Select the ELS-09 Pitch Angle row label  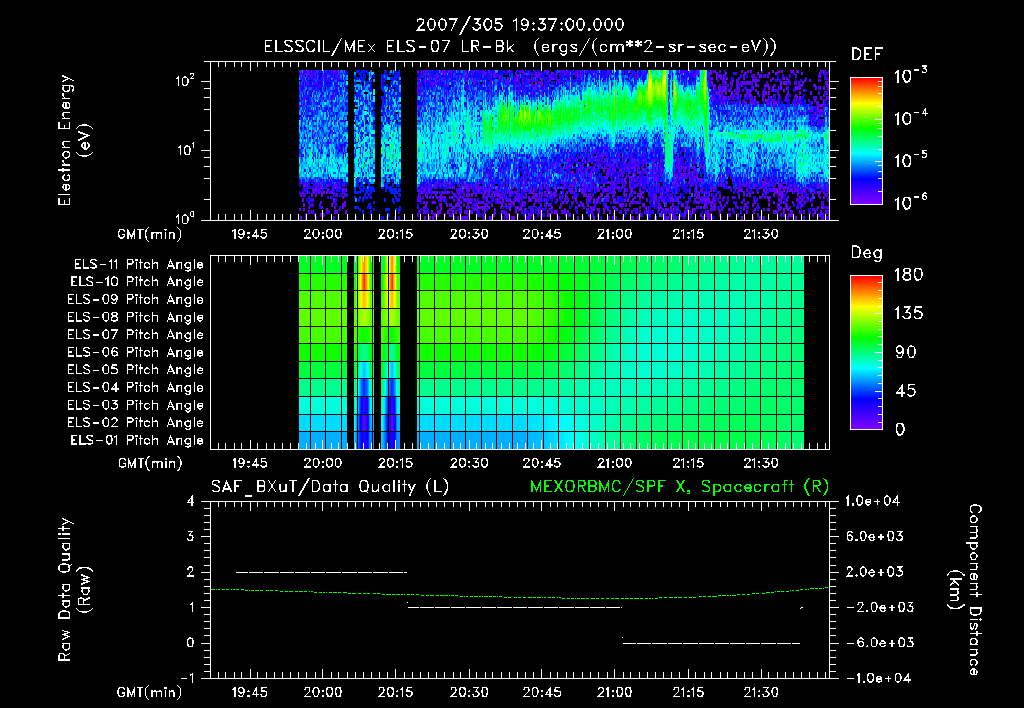135,300
